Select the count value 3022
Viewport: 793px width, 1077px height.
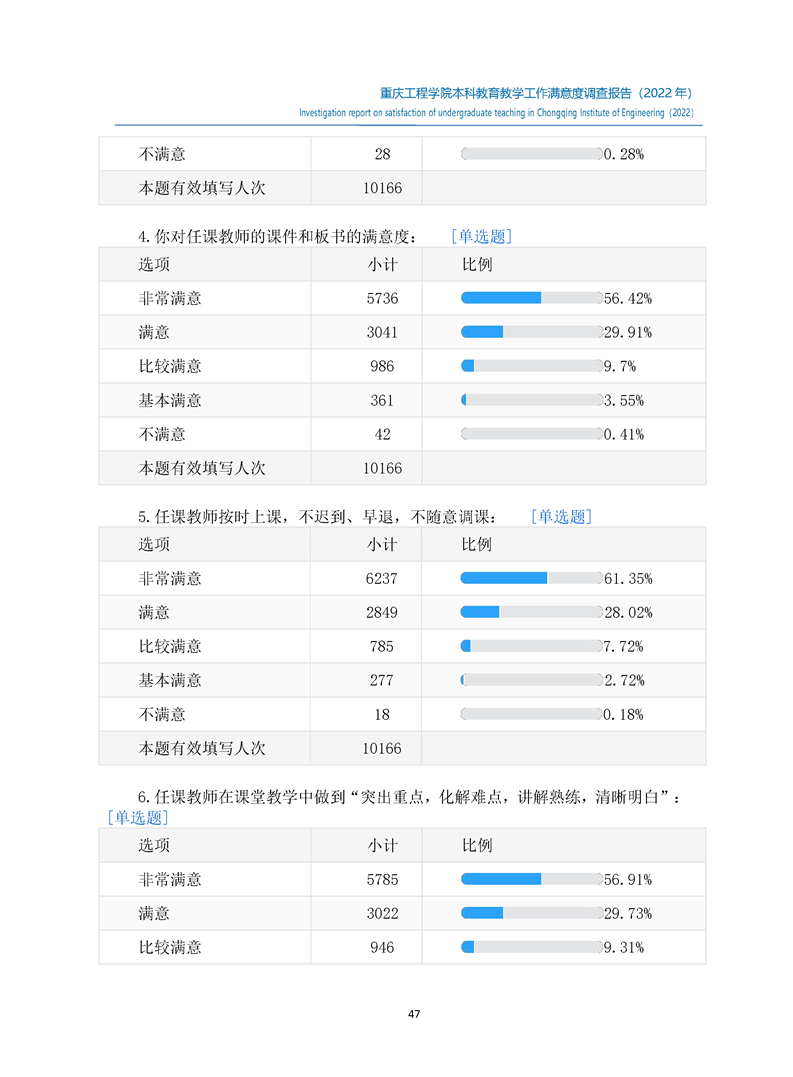click(x=382, y=913)
